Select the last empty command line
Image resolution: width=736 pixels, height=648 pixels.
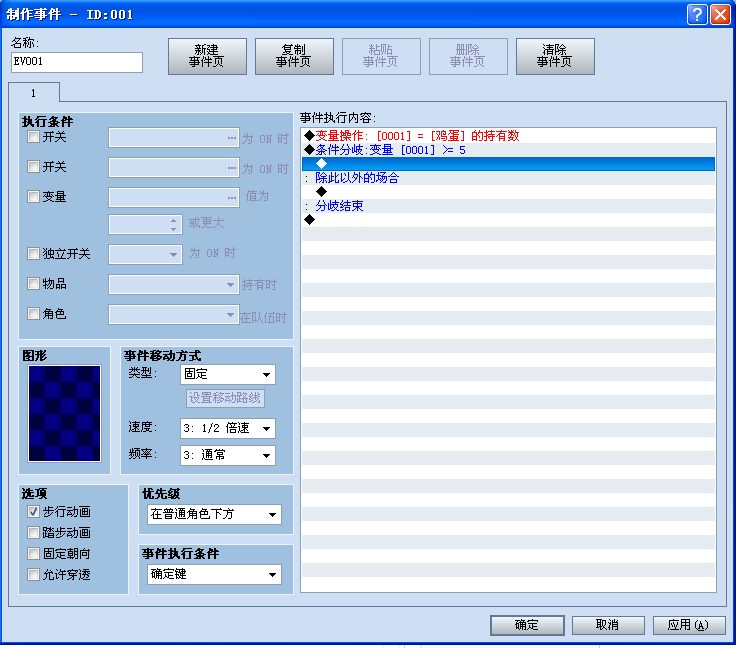[x=508, y=220]
